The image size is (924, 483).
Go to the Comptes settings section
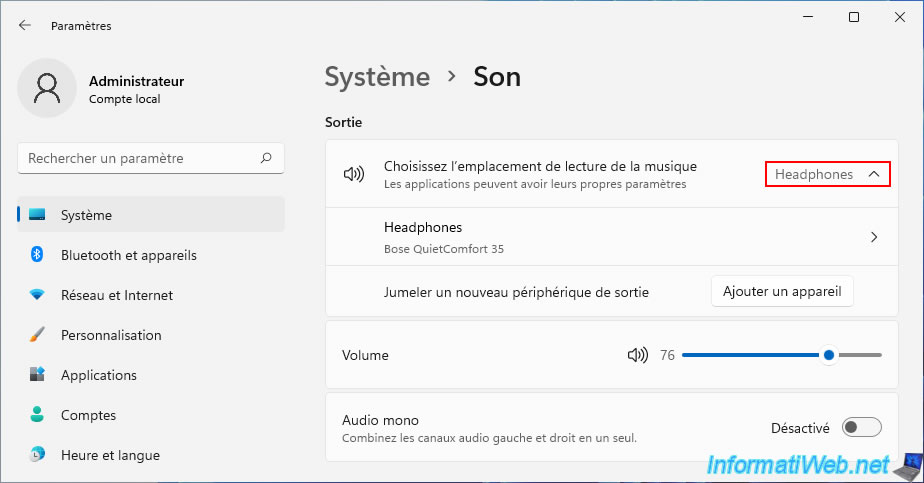click(x=88, y=415)
